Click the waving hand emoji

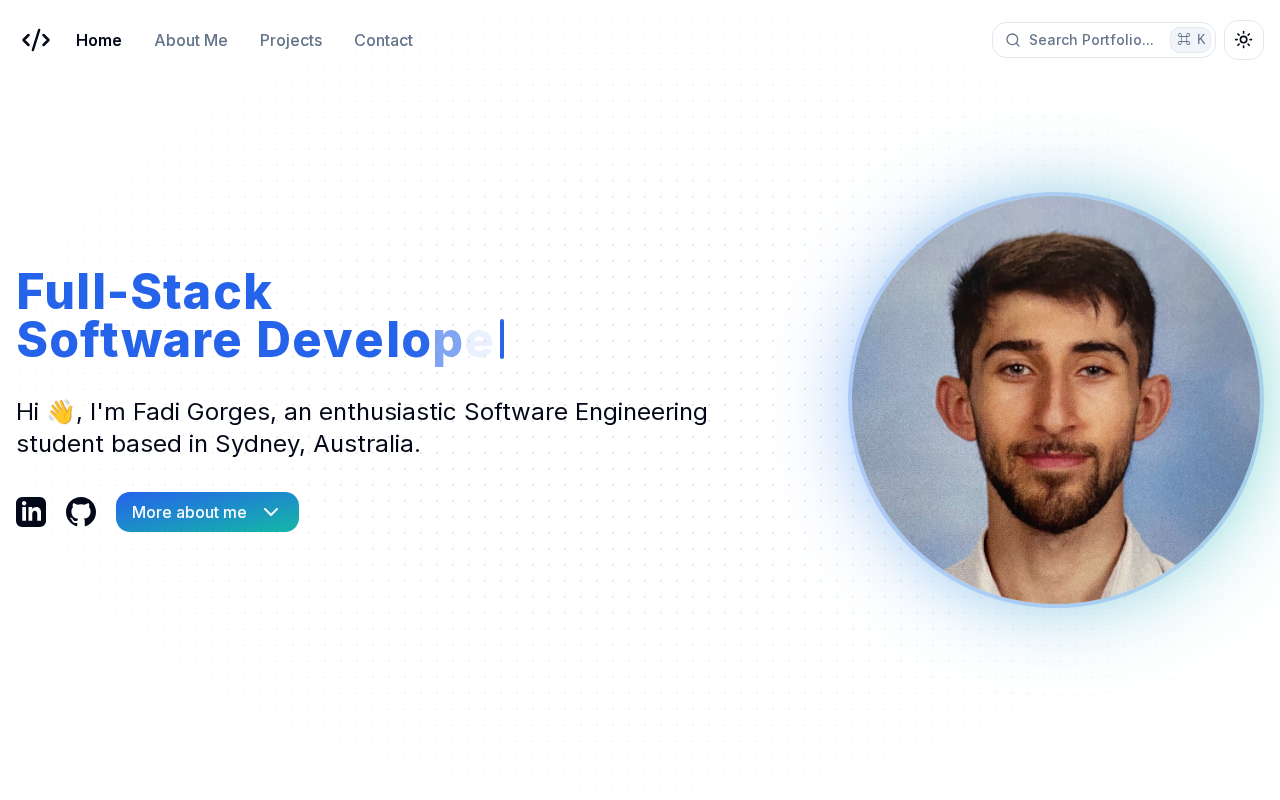[60, 412]
